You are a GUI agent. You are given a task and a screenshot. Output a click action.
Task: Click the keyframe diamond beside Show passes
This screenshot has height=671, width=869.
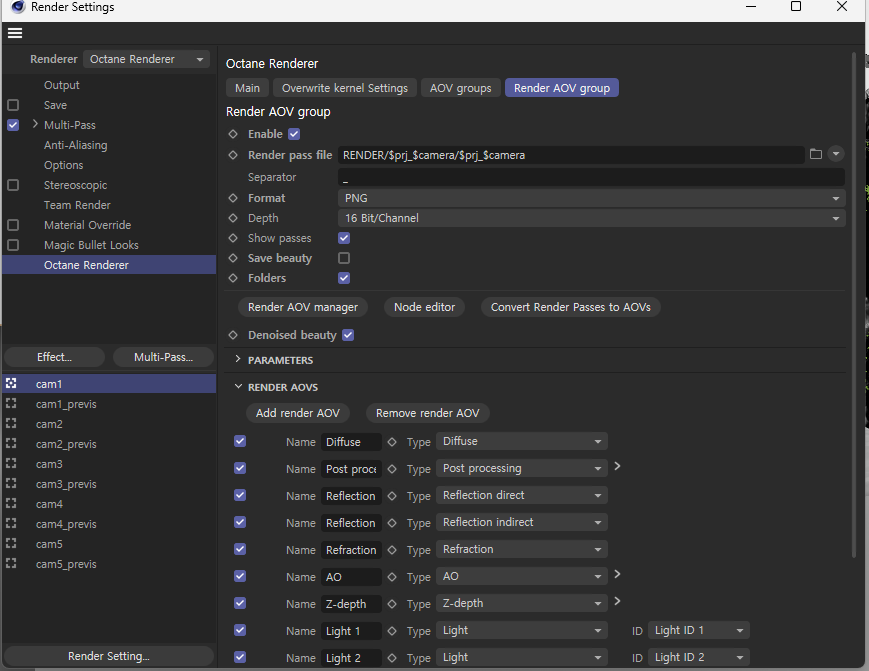(233, 238)
